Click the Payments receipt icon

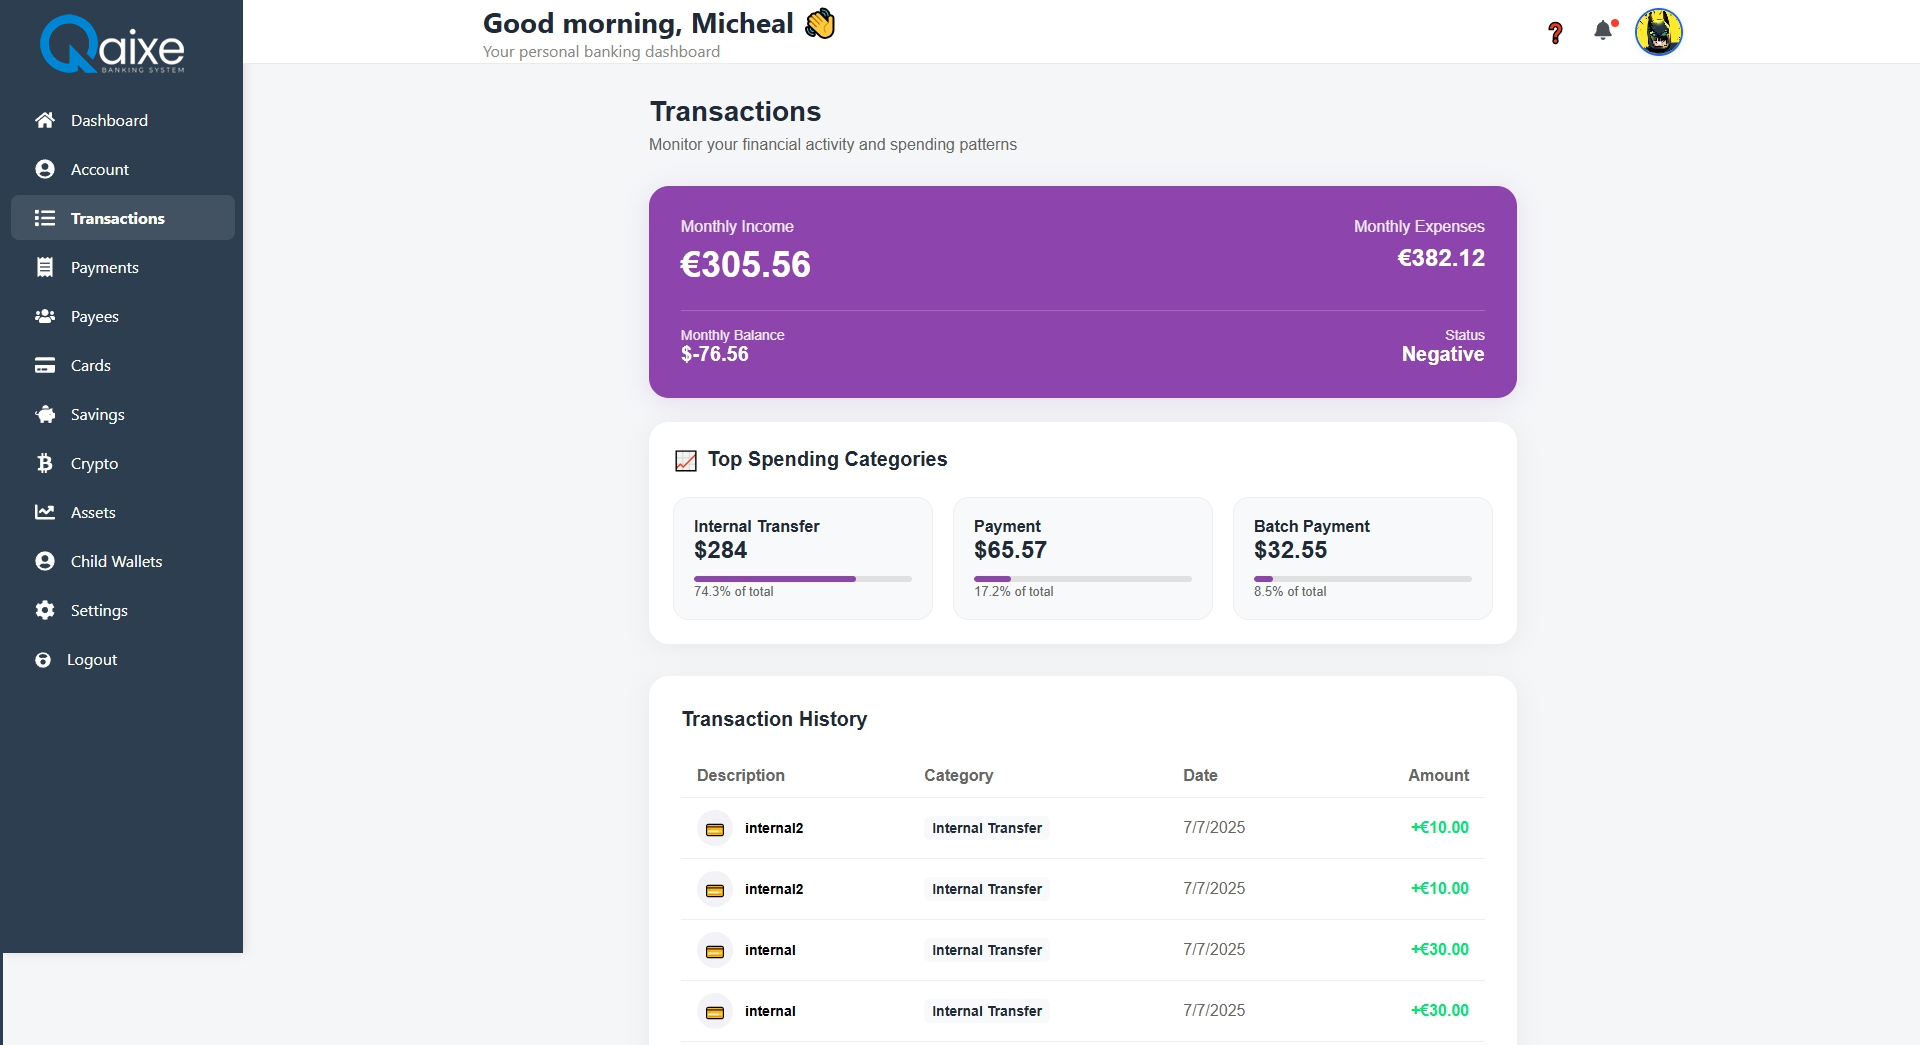tap(45, 267)
